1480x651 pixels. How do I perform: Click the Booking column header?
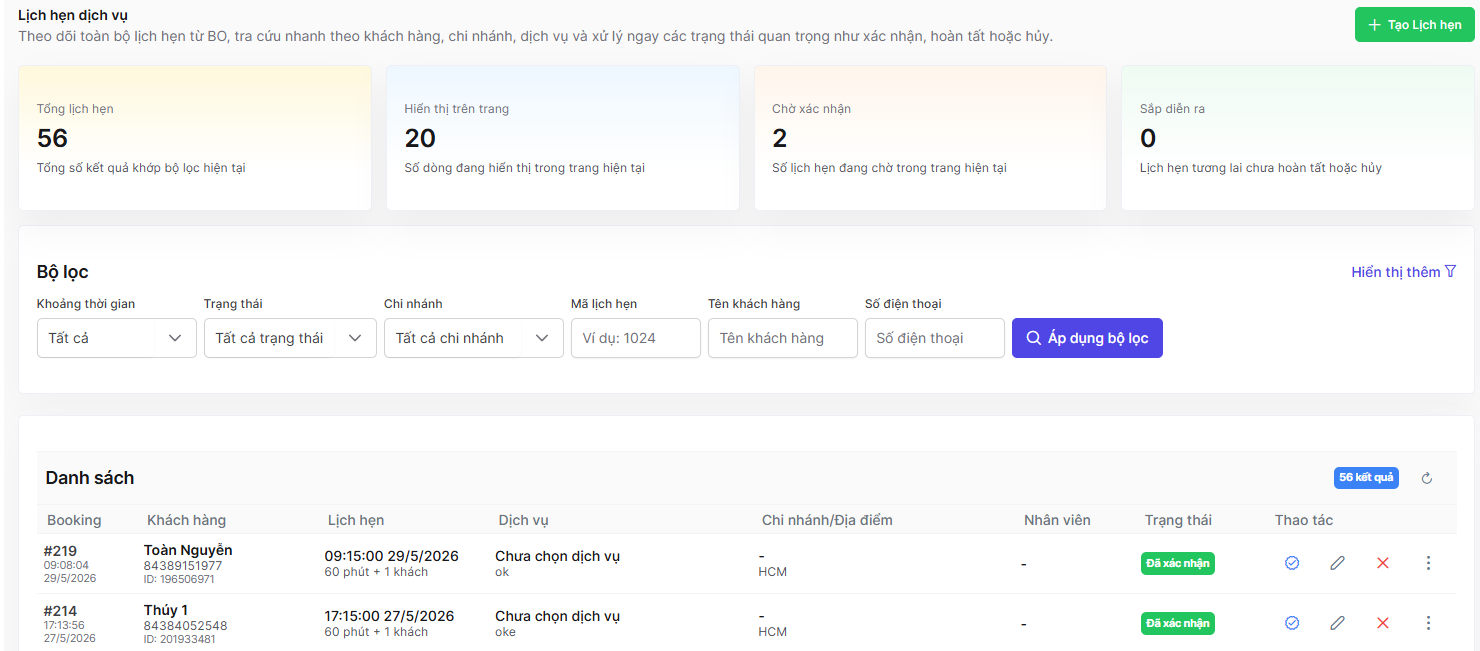click(74, 520)
